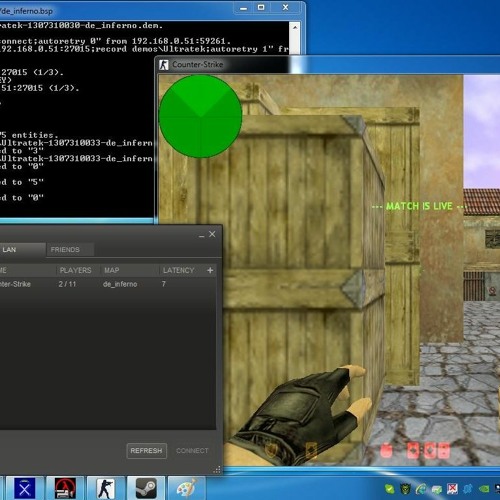Add server with plus icon in server browser
This screenshot has width=500, height=500.
[x=210, y=270]
